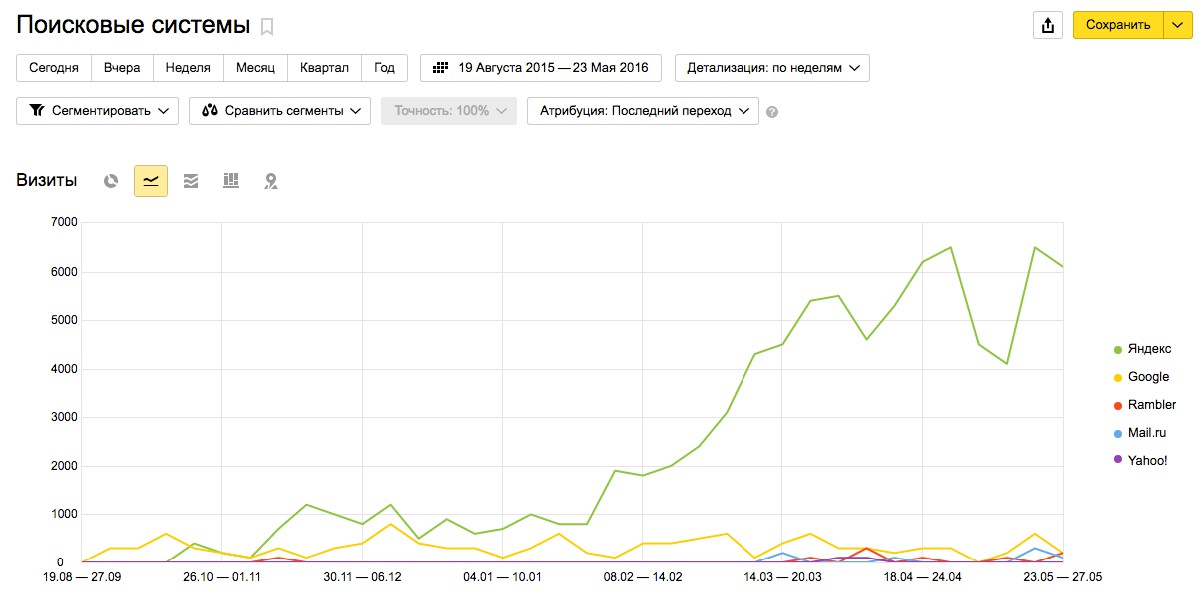
Task: Bookmark the Поисковые системы report
Action: [x=267, y=27]
